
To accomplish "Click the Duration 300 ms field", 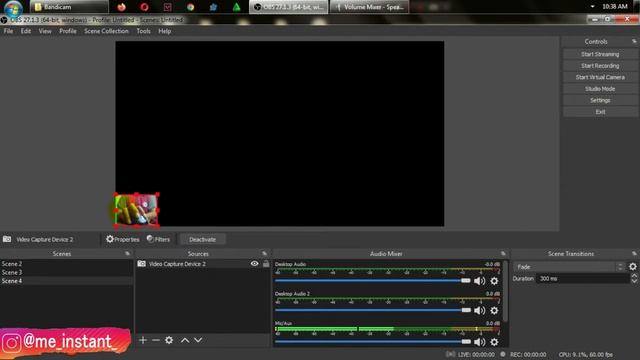I will point(583,278).
